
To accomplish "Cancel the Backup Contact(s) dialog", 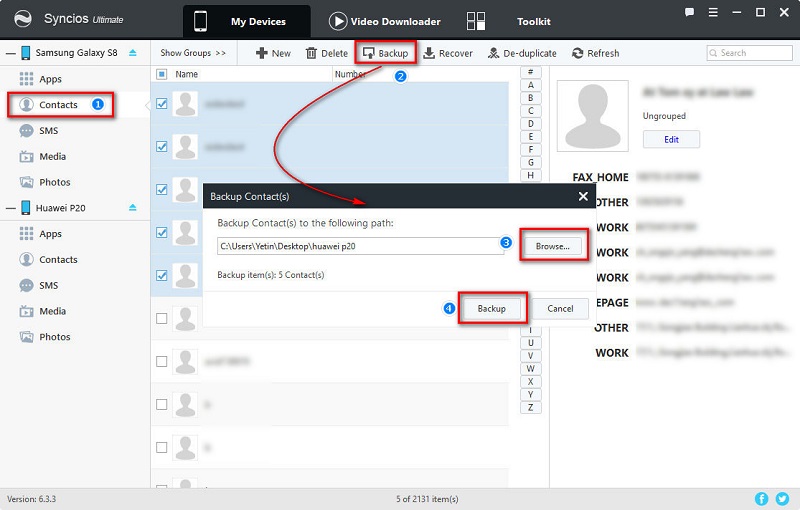I will click(560, 309).
